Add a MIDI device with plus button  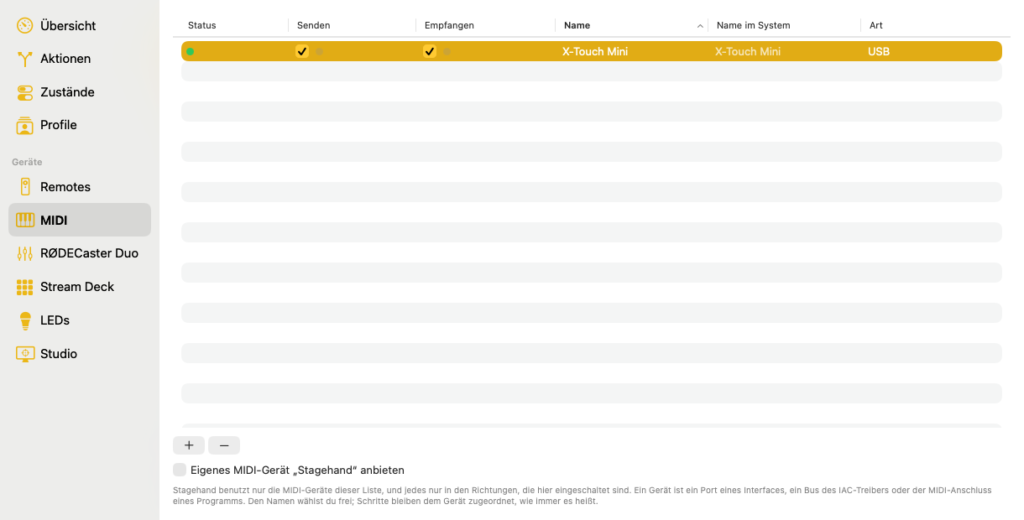coord(189,446)
